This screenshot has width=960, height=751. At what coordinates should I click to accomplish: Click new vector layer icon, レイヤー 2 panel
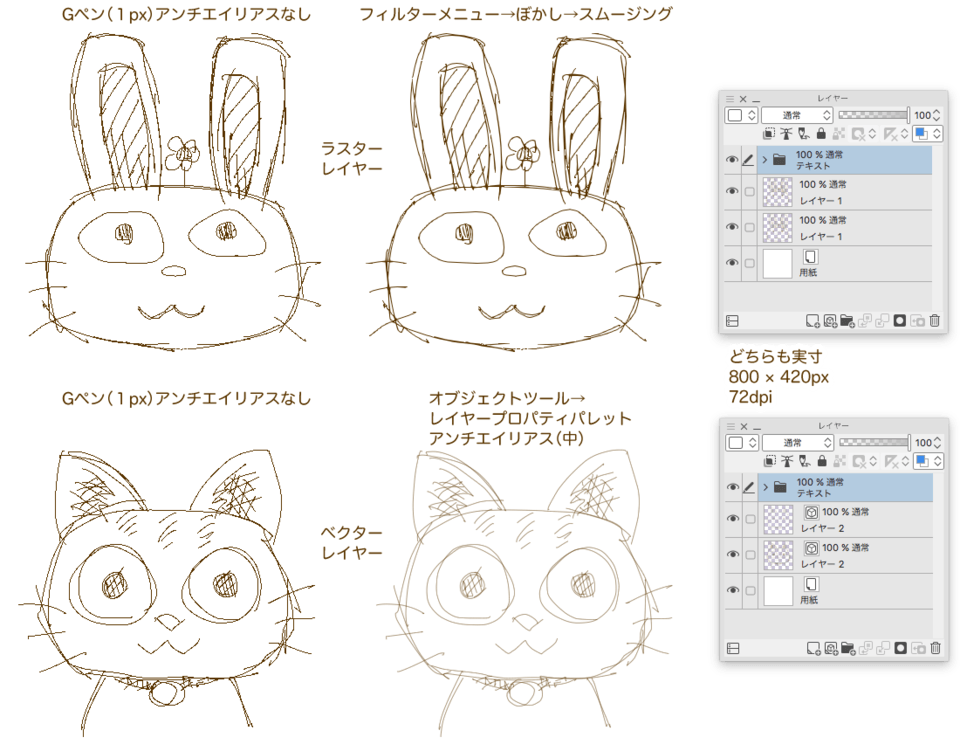coord(831,648)
